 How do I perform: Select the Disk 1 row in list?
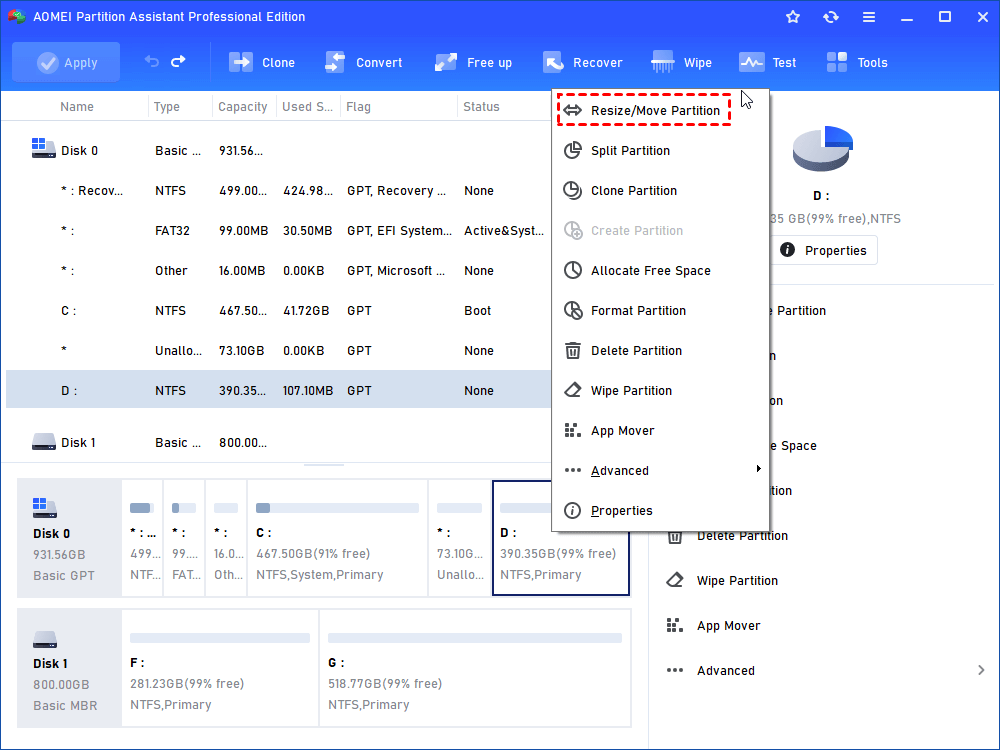(x=278, y=442)
